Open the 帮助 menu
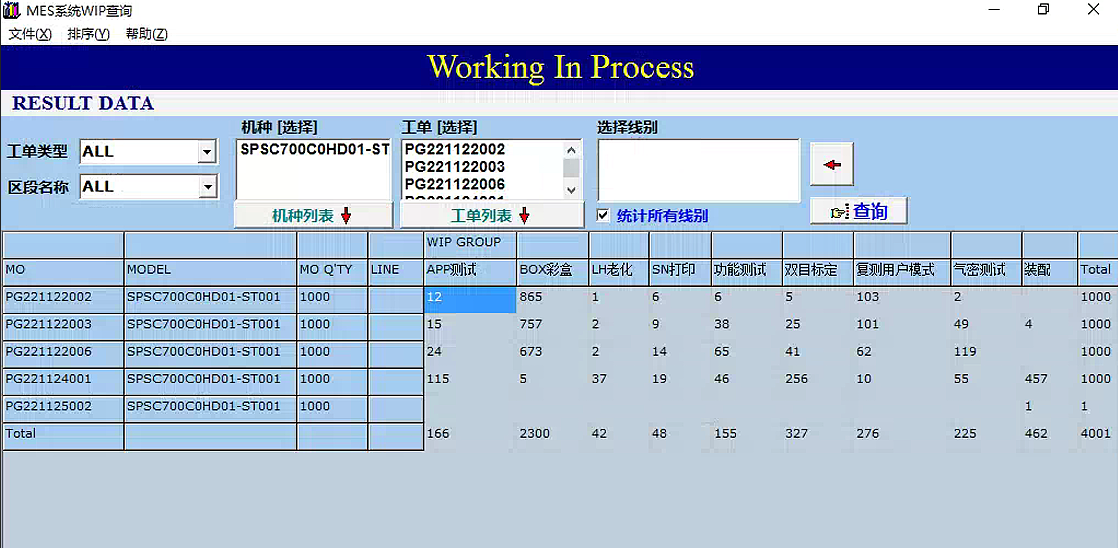 coord(146,34)
